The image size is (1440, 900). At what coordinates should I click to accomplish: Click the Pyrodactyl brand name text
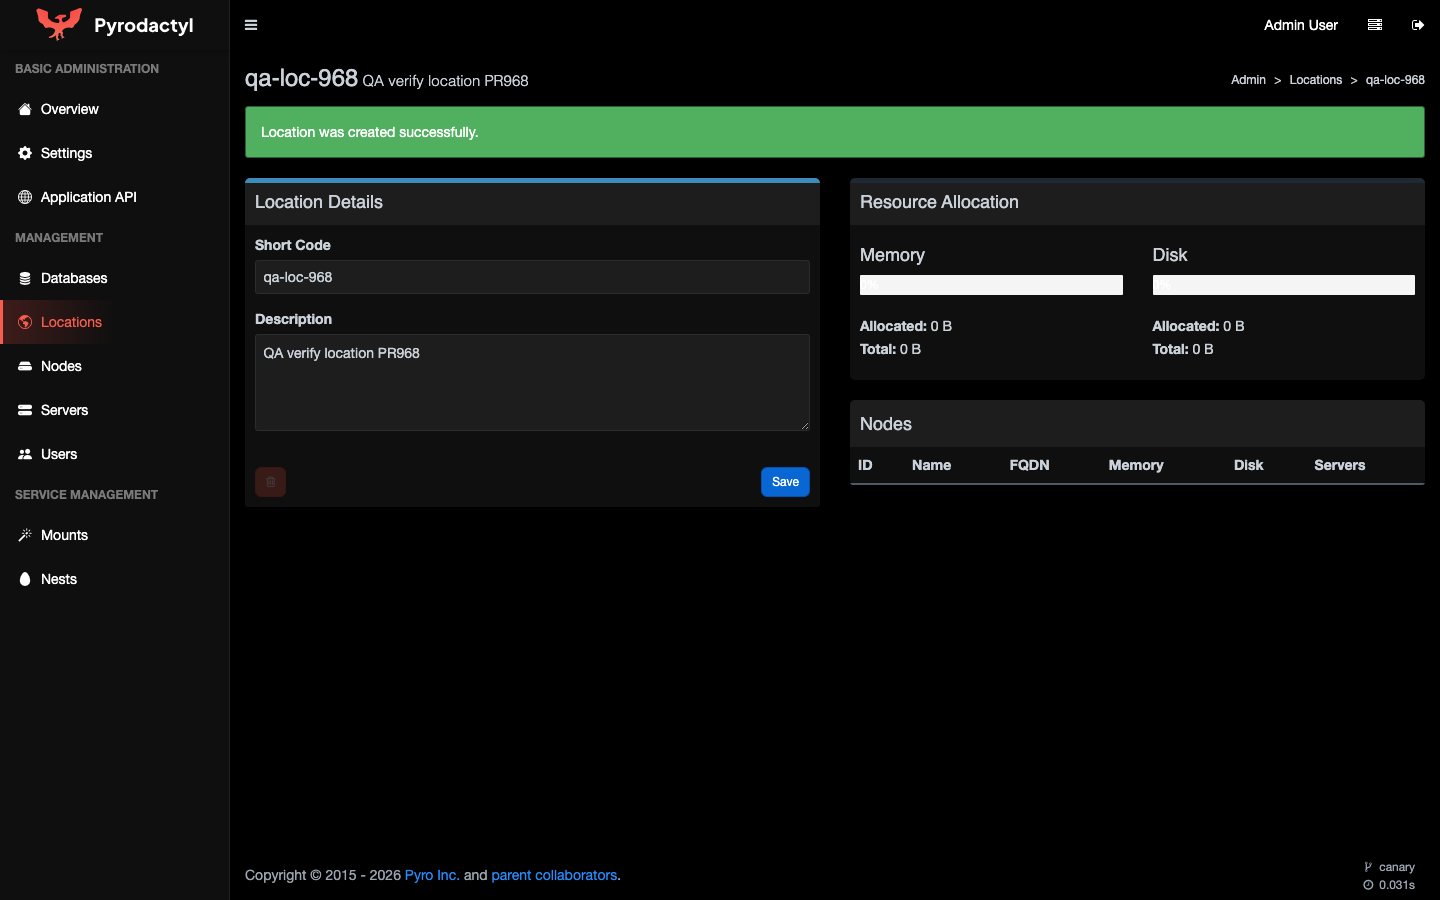[x=144, y=26]
